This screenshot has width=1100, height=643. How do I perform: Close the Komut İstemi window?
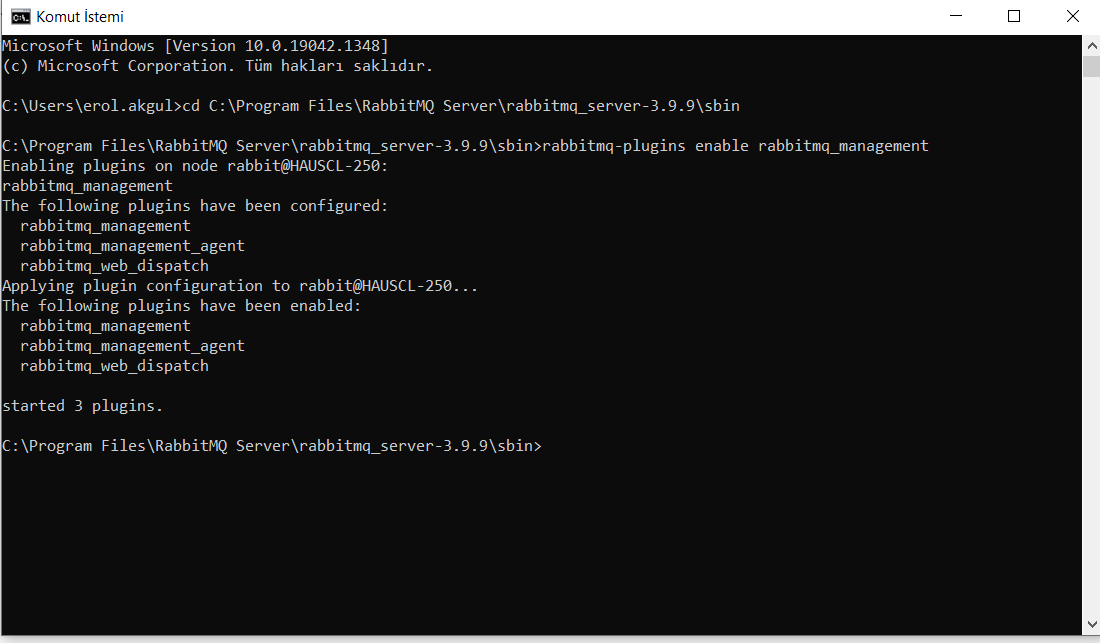[x=1072, y=17]
